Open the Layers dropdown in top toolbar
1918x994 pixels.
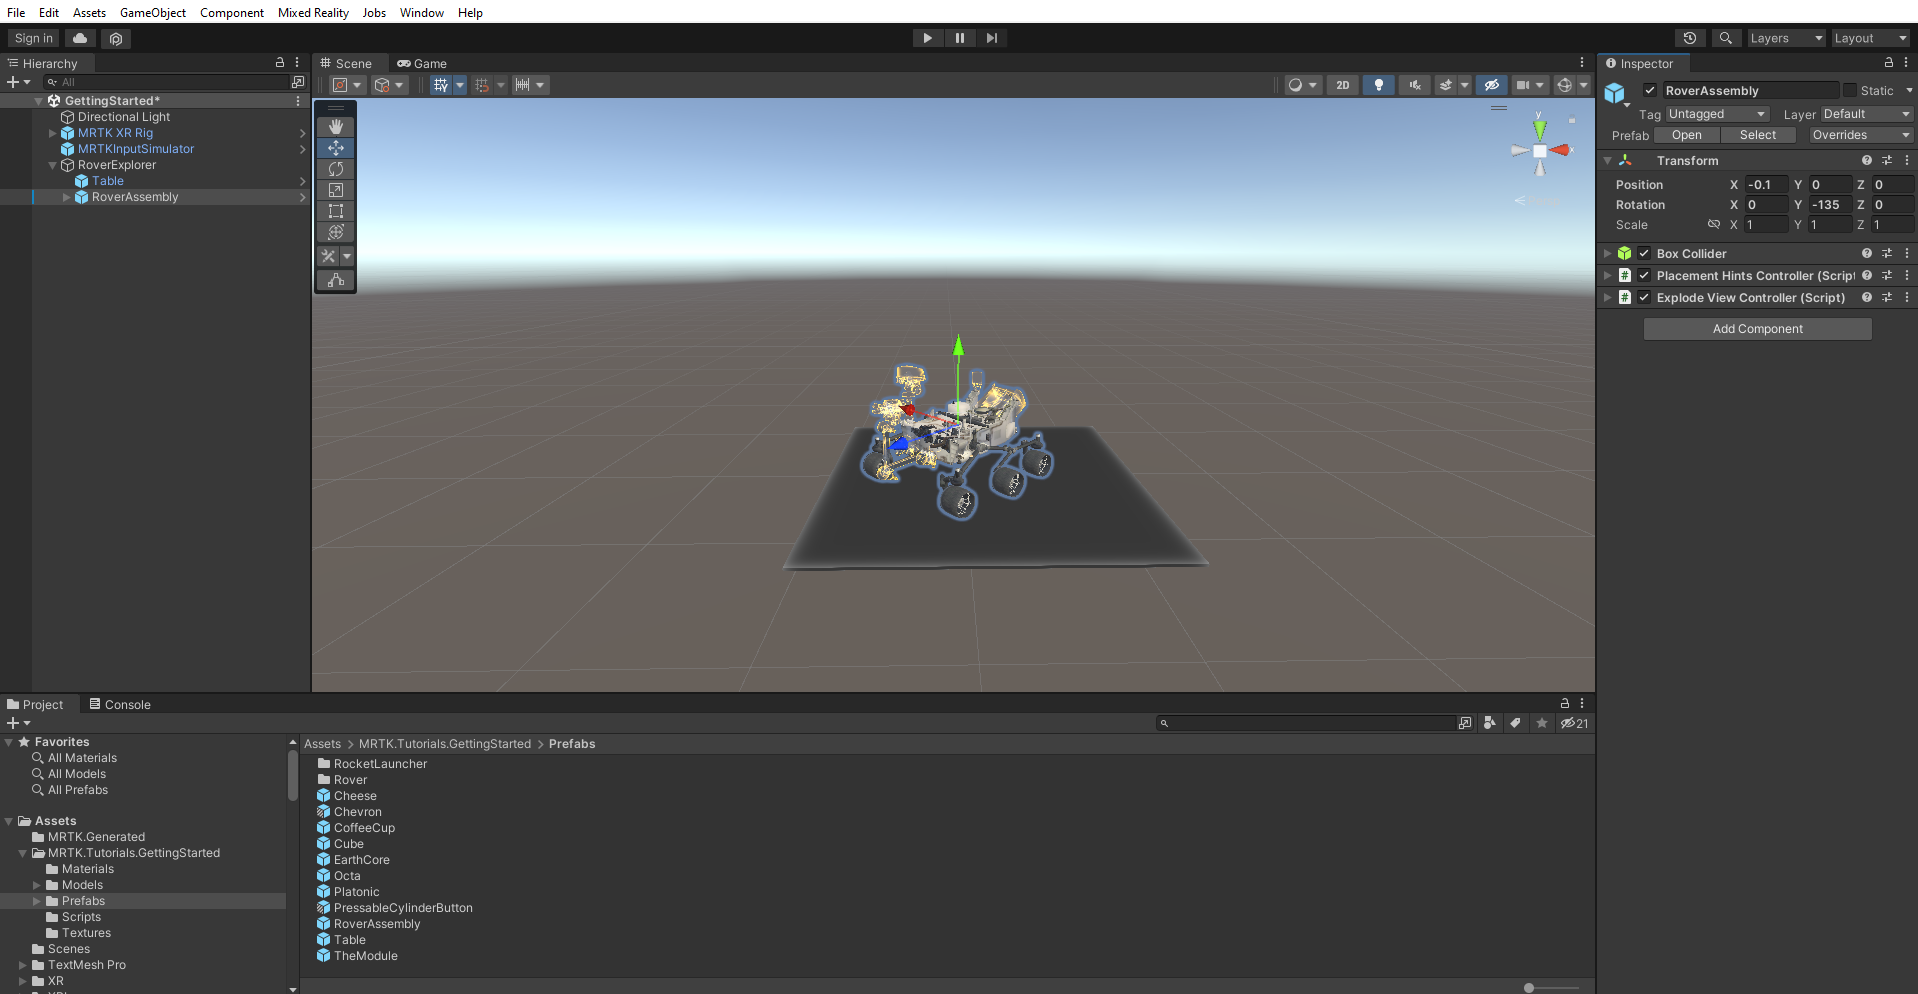pos(1786,38)
